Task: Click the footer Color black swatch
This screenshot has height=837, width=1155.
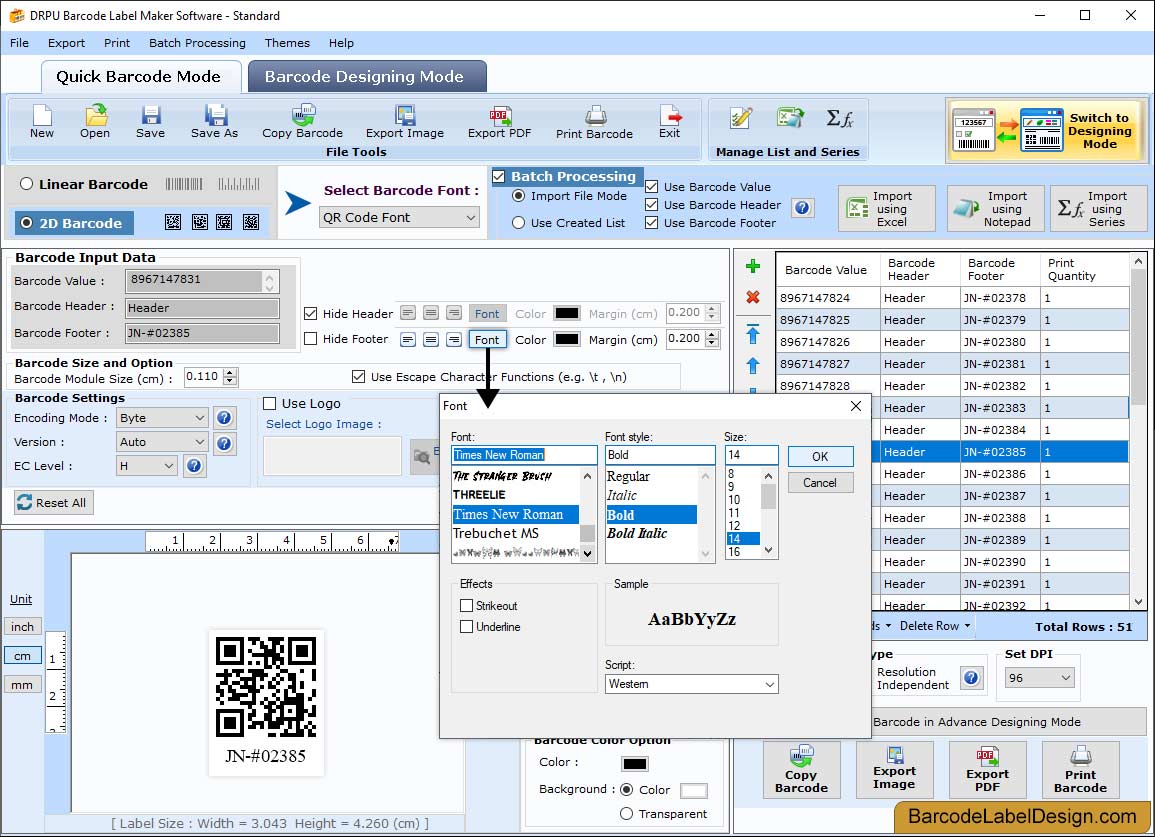Action: (567, 340)
